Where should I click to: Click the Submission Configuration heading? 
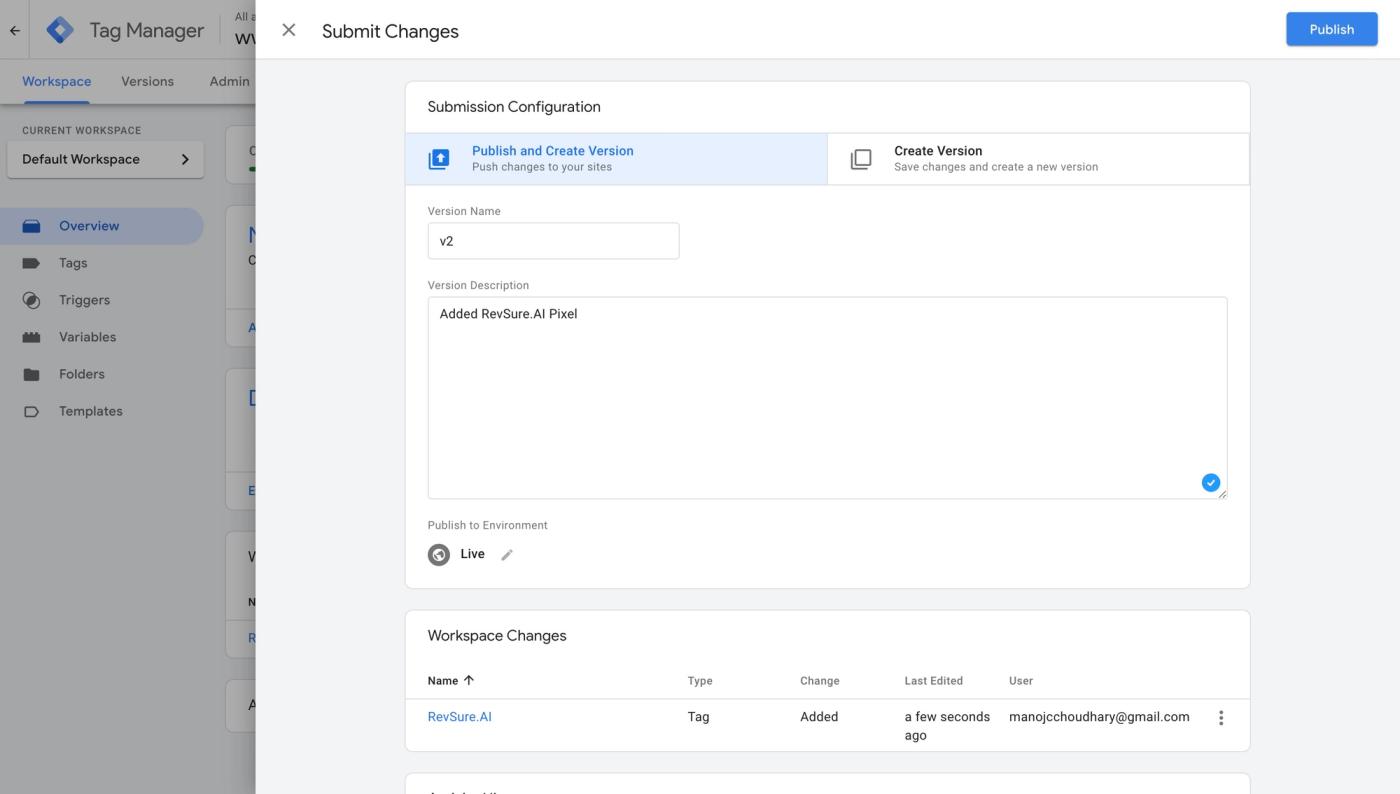[x=514, y=107]
